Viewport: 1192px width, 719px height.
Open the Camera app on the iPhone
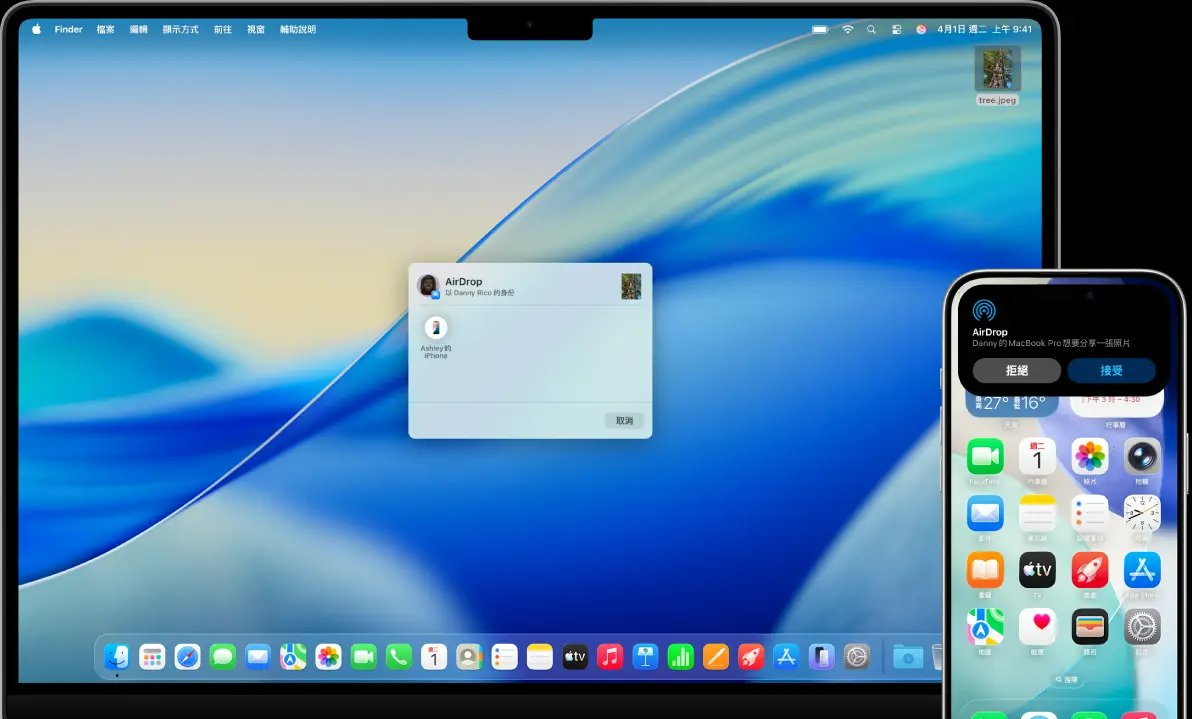pos(1140,457)
